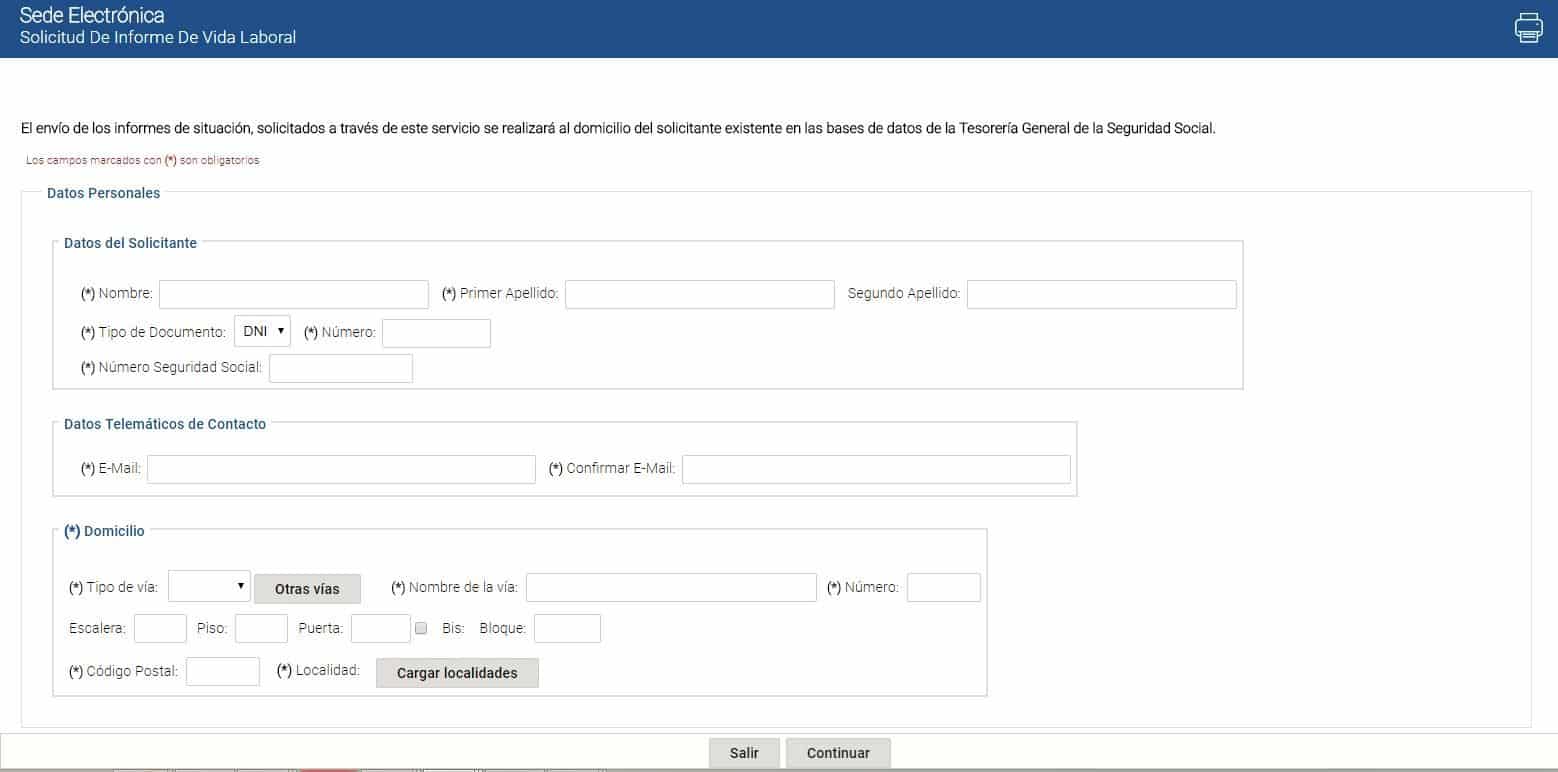
Task: Click the Confirmar E-Mail field
Action: point(875,469)
